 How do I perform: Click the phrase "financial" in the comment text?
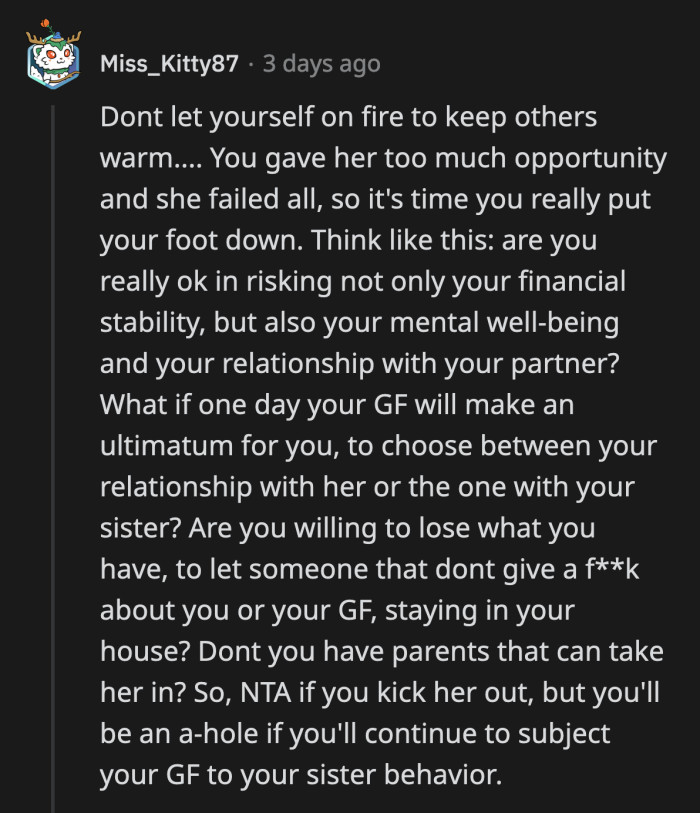click(573, 282)
